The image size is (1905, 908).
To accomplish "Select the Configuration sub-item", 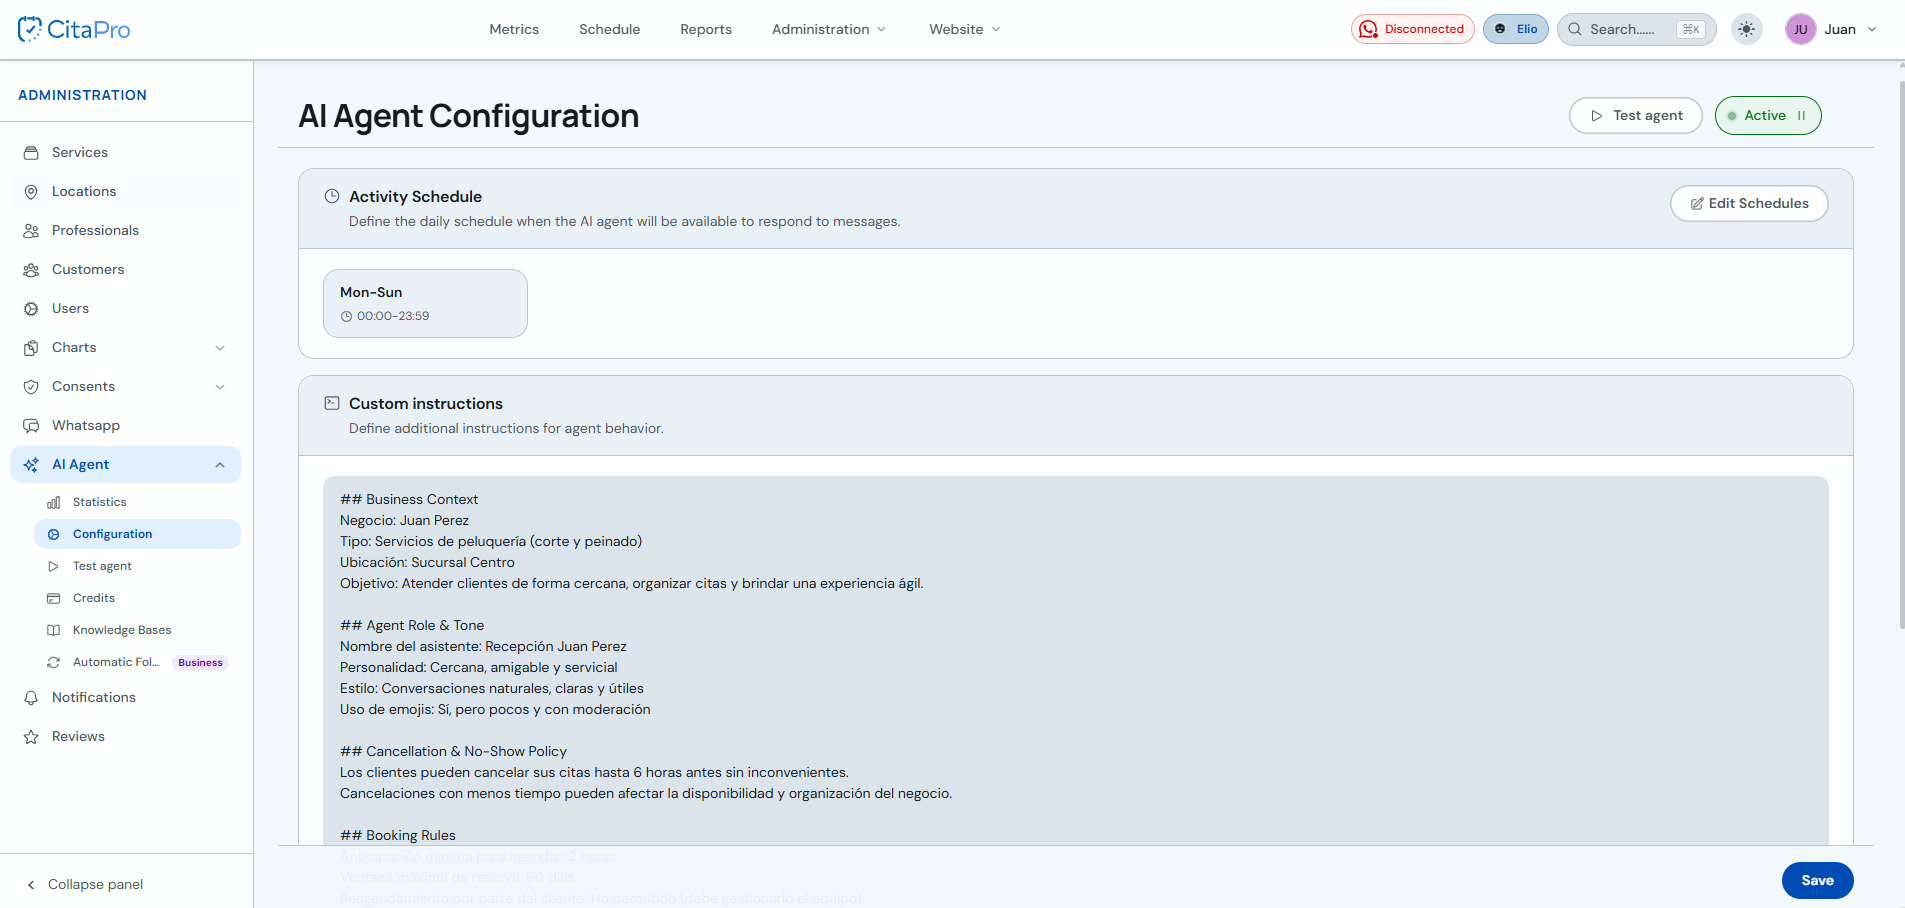I will coord(137,534).
